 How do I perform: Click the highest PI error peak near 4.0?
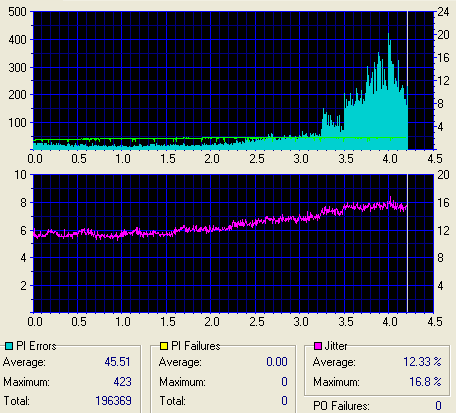click(x=389, y=35)
